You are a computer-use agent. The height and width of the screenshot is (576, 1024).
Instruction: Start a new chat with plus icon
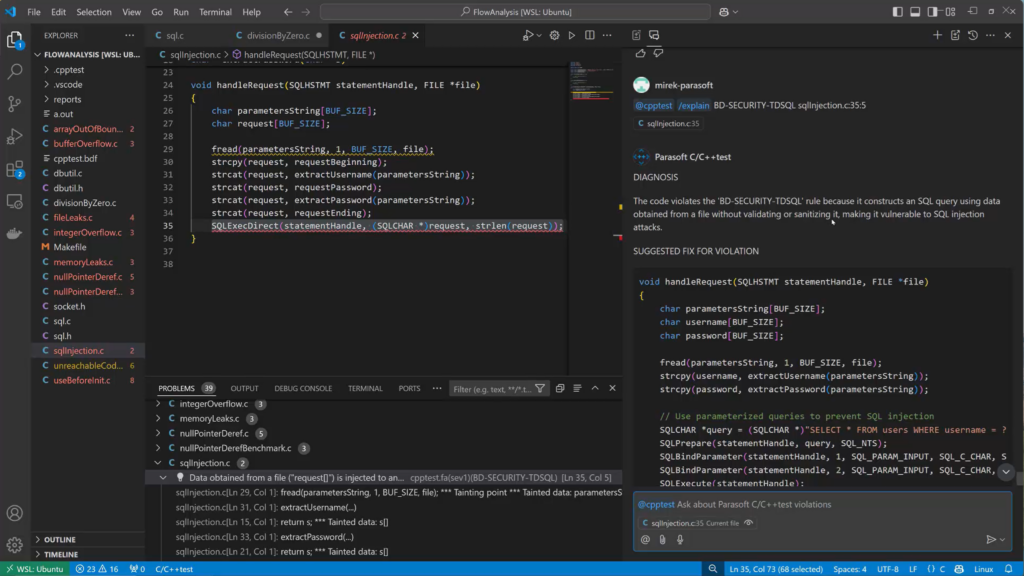[x=937, y=35]
